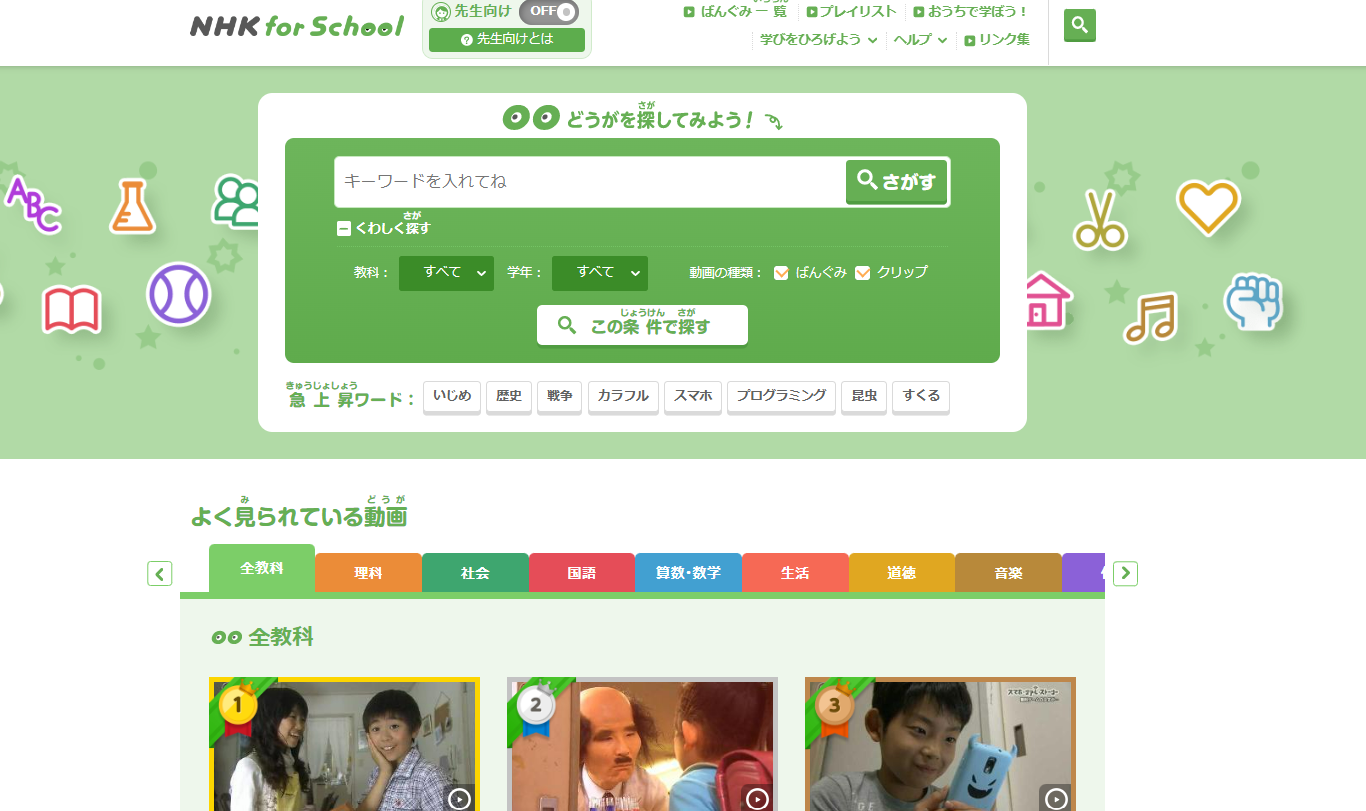Open the number 1 ranked video thumbnail
Image resolution: width=1366 pixels, height=811 pixels.
[x=344, y=745]
